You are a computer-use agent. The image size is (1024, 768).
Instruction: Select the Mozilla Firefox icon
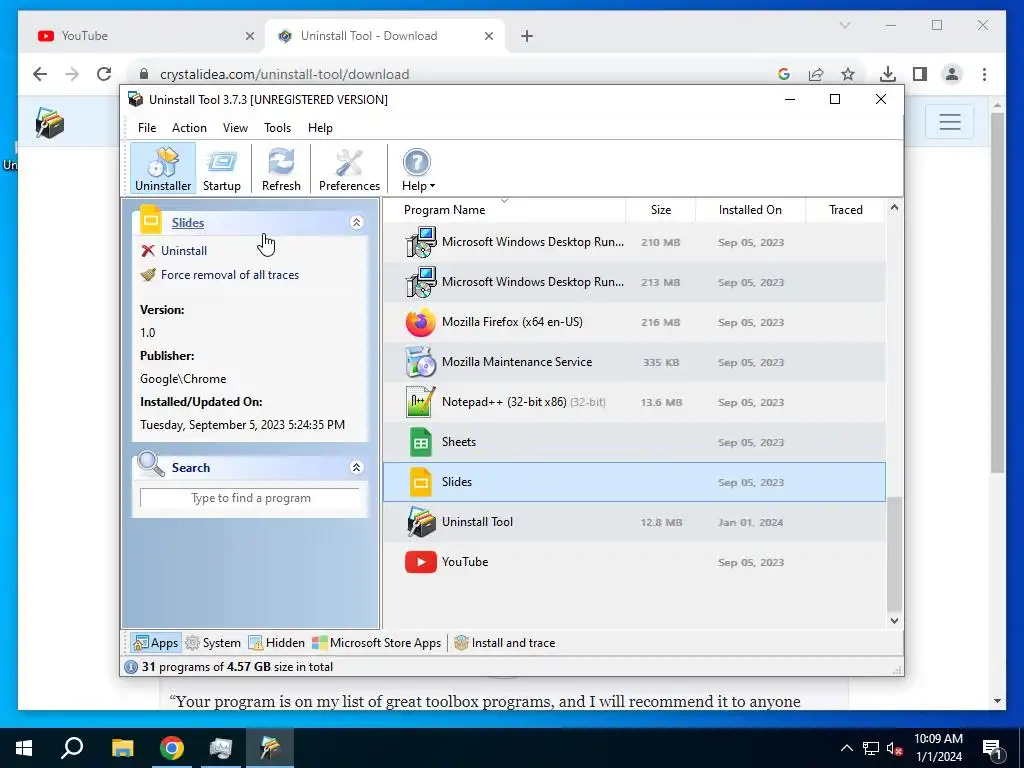421,322
